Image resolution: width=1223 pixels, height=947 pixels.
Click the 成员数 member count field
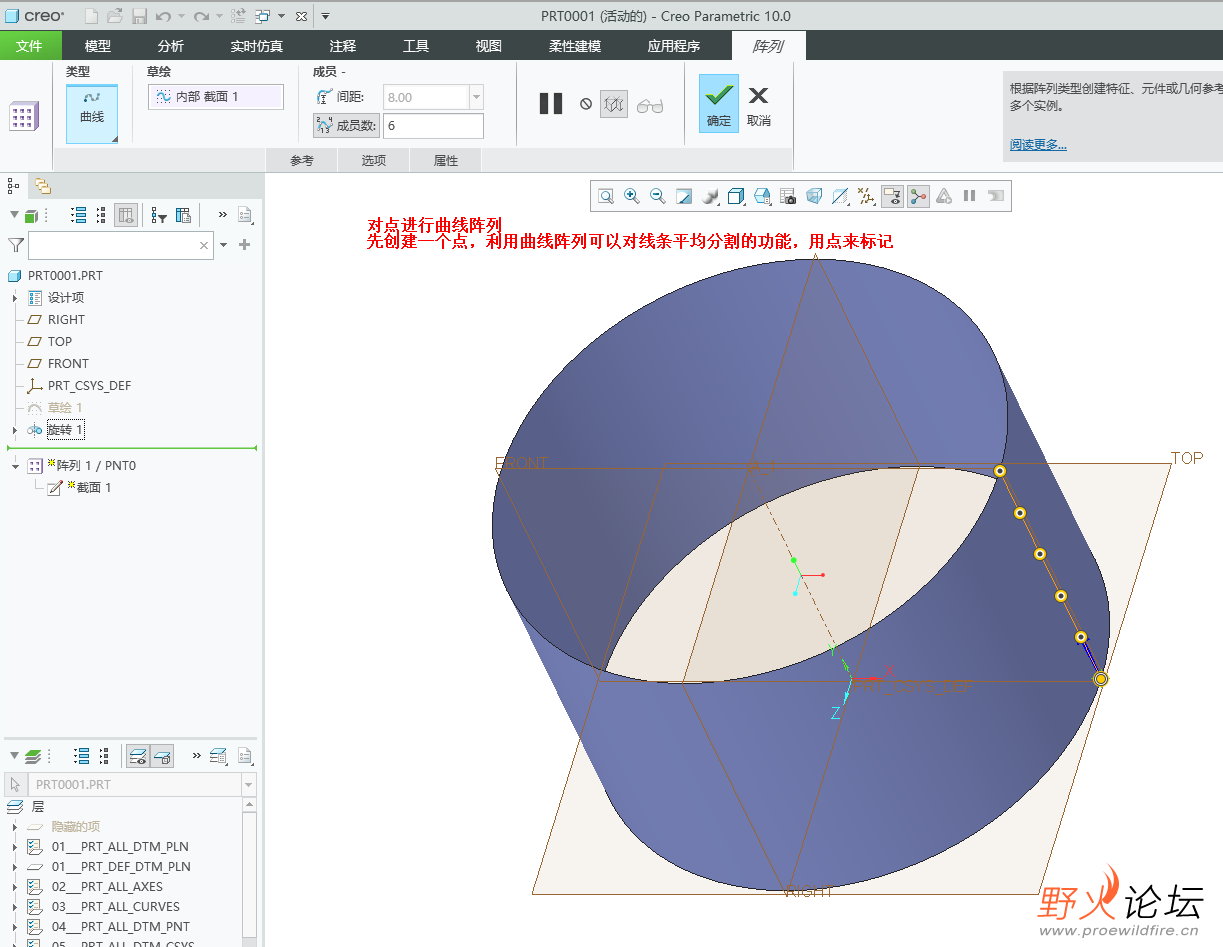433,126
